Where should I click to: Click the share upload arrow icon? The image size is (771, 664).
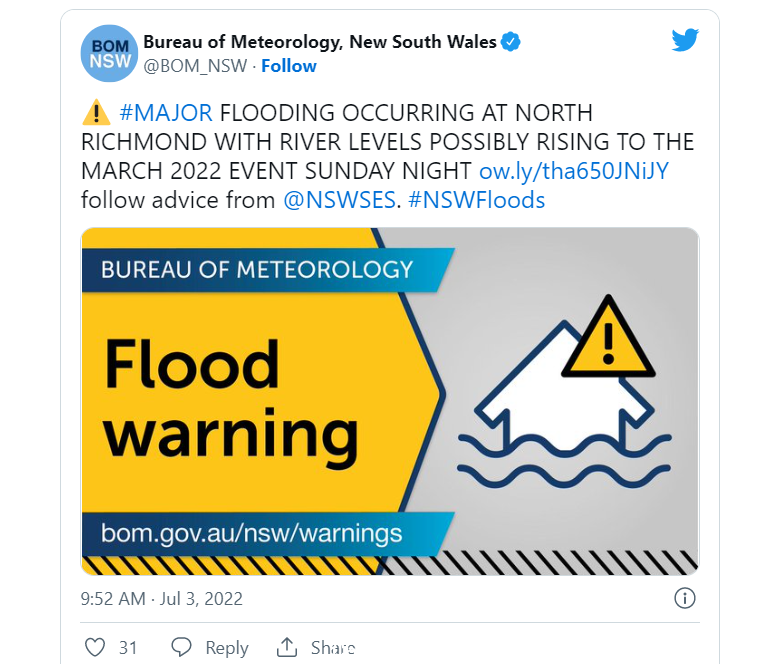pyautogui.click(x=287, y=647)
